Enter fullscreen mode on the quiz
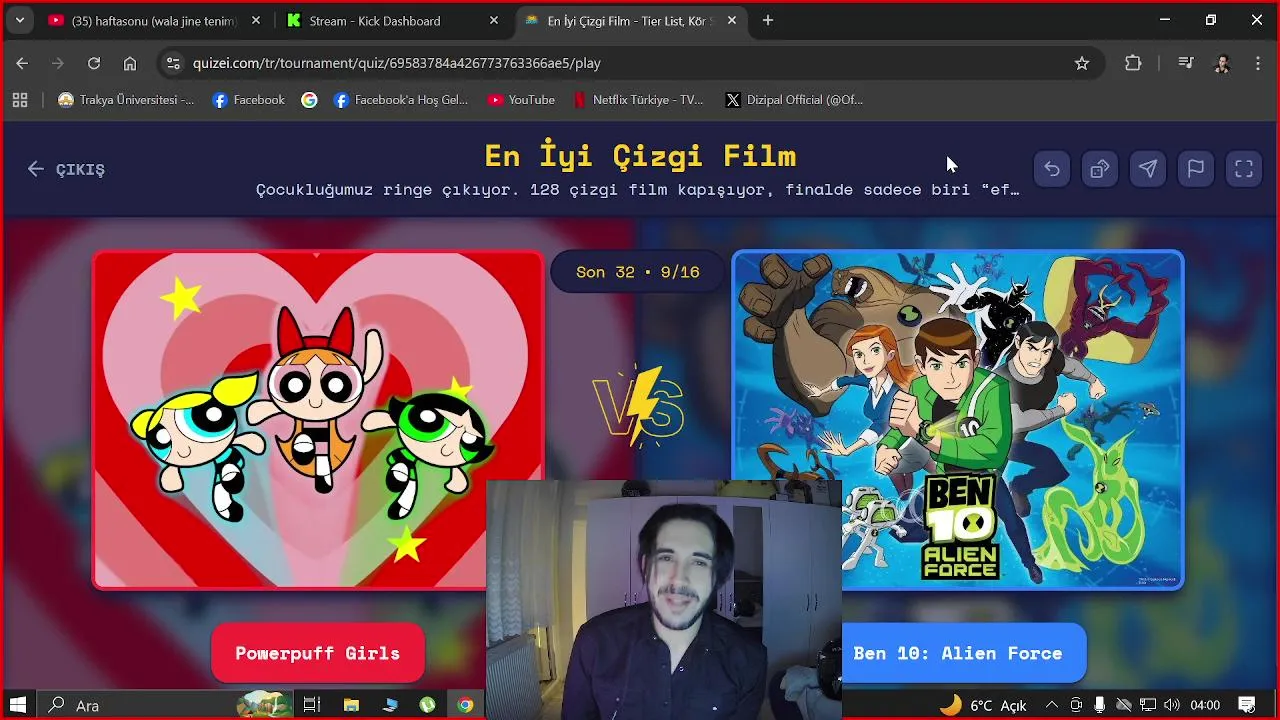Screen dimensions: 1280x720 [1244, 169]
